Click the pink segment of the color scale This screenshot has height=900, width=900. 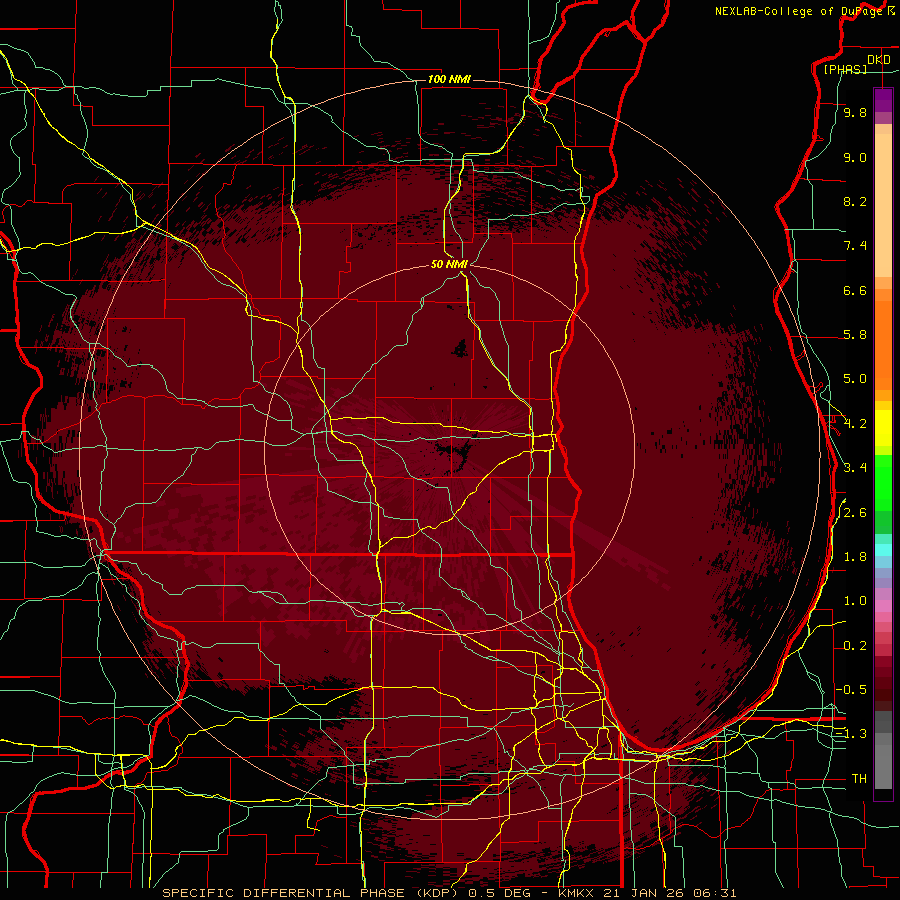coord(883,606)
